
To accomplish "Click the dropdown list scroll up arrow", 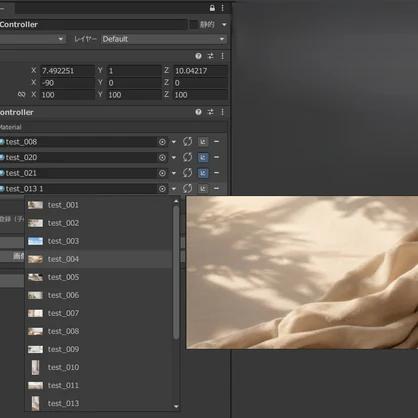I will point(176,201).
